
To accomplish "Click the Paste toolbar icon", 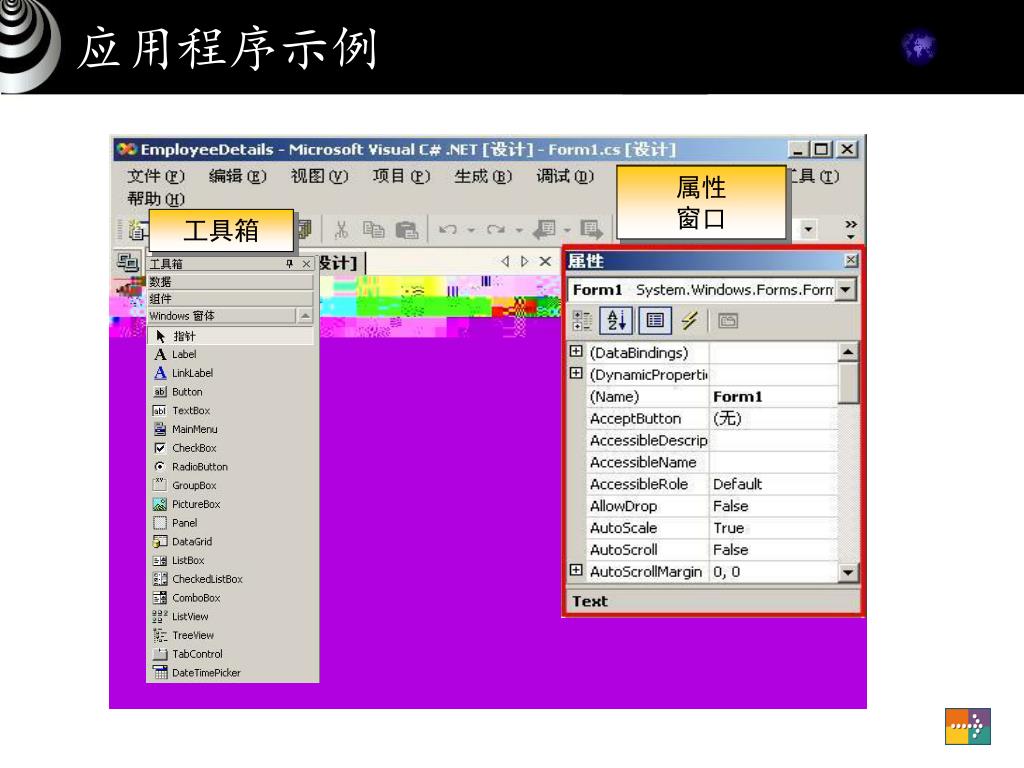I will tap(407, 229).
